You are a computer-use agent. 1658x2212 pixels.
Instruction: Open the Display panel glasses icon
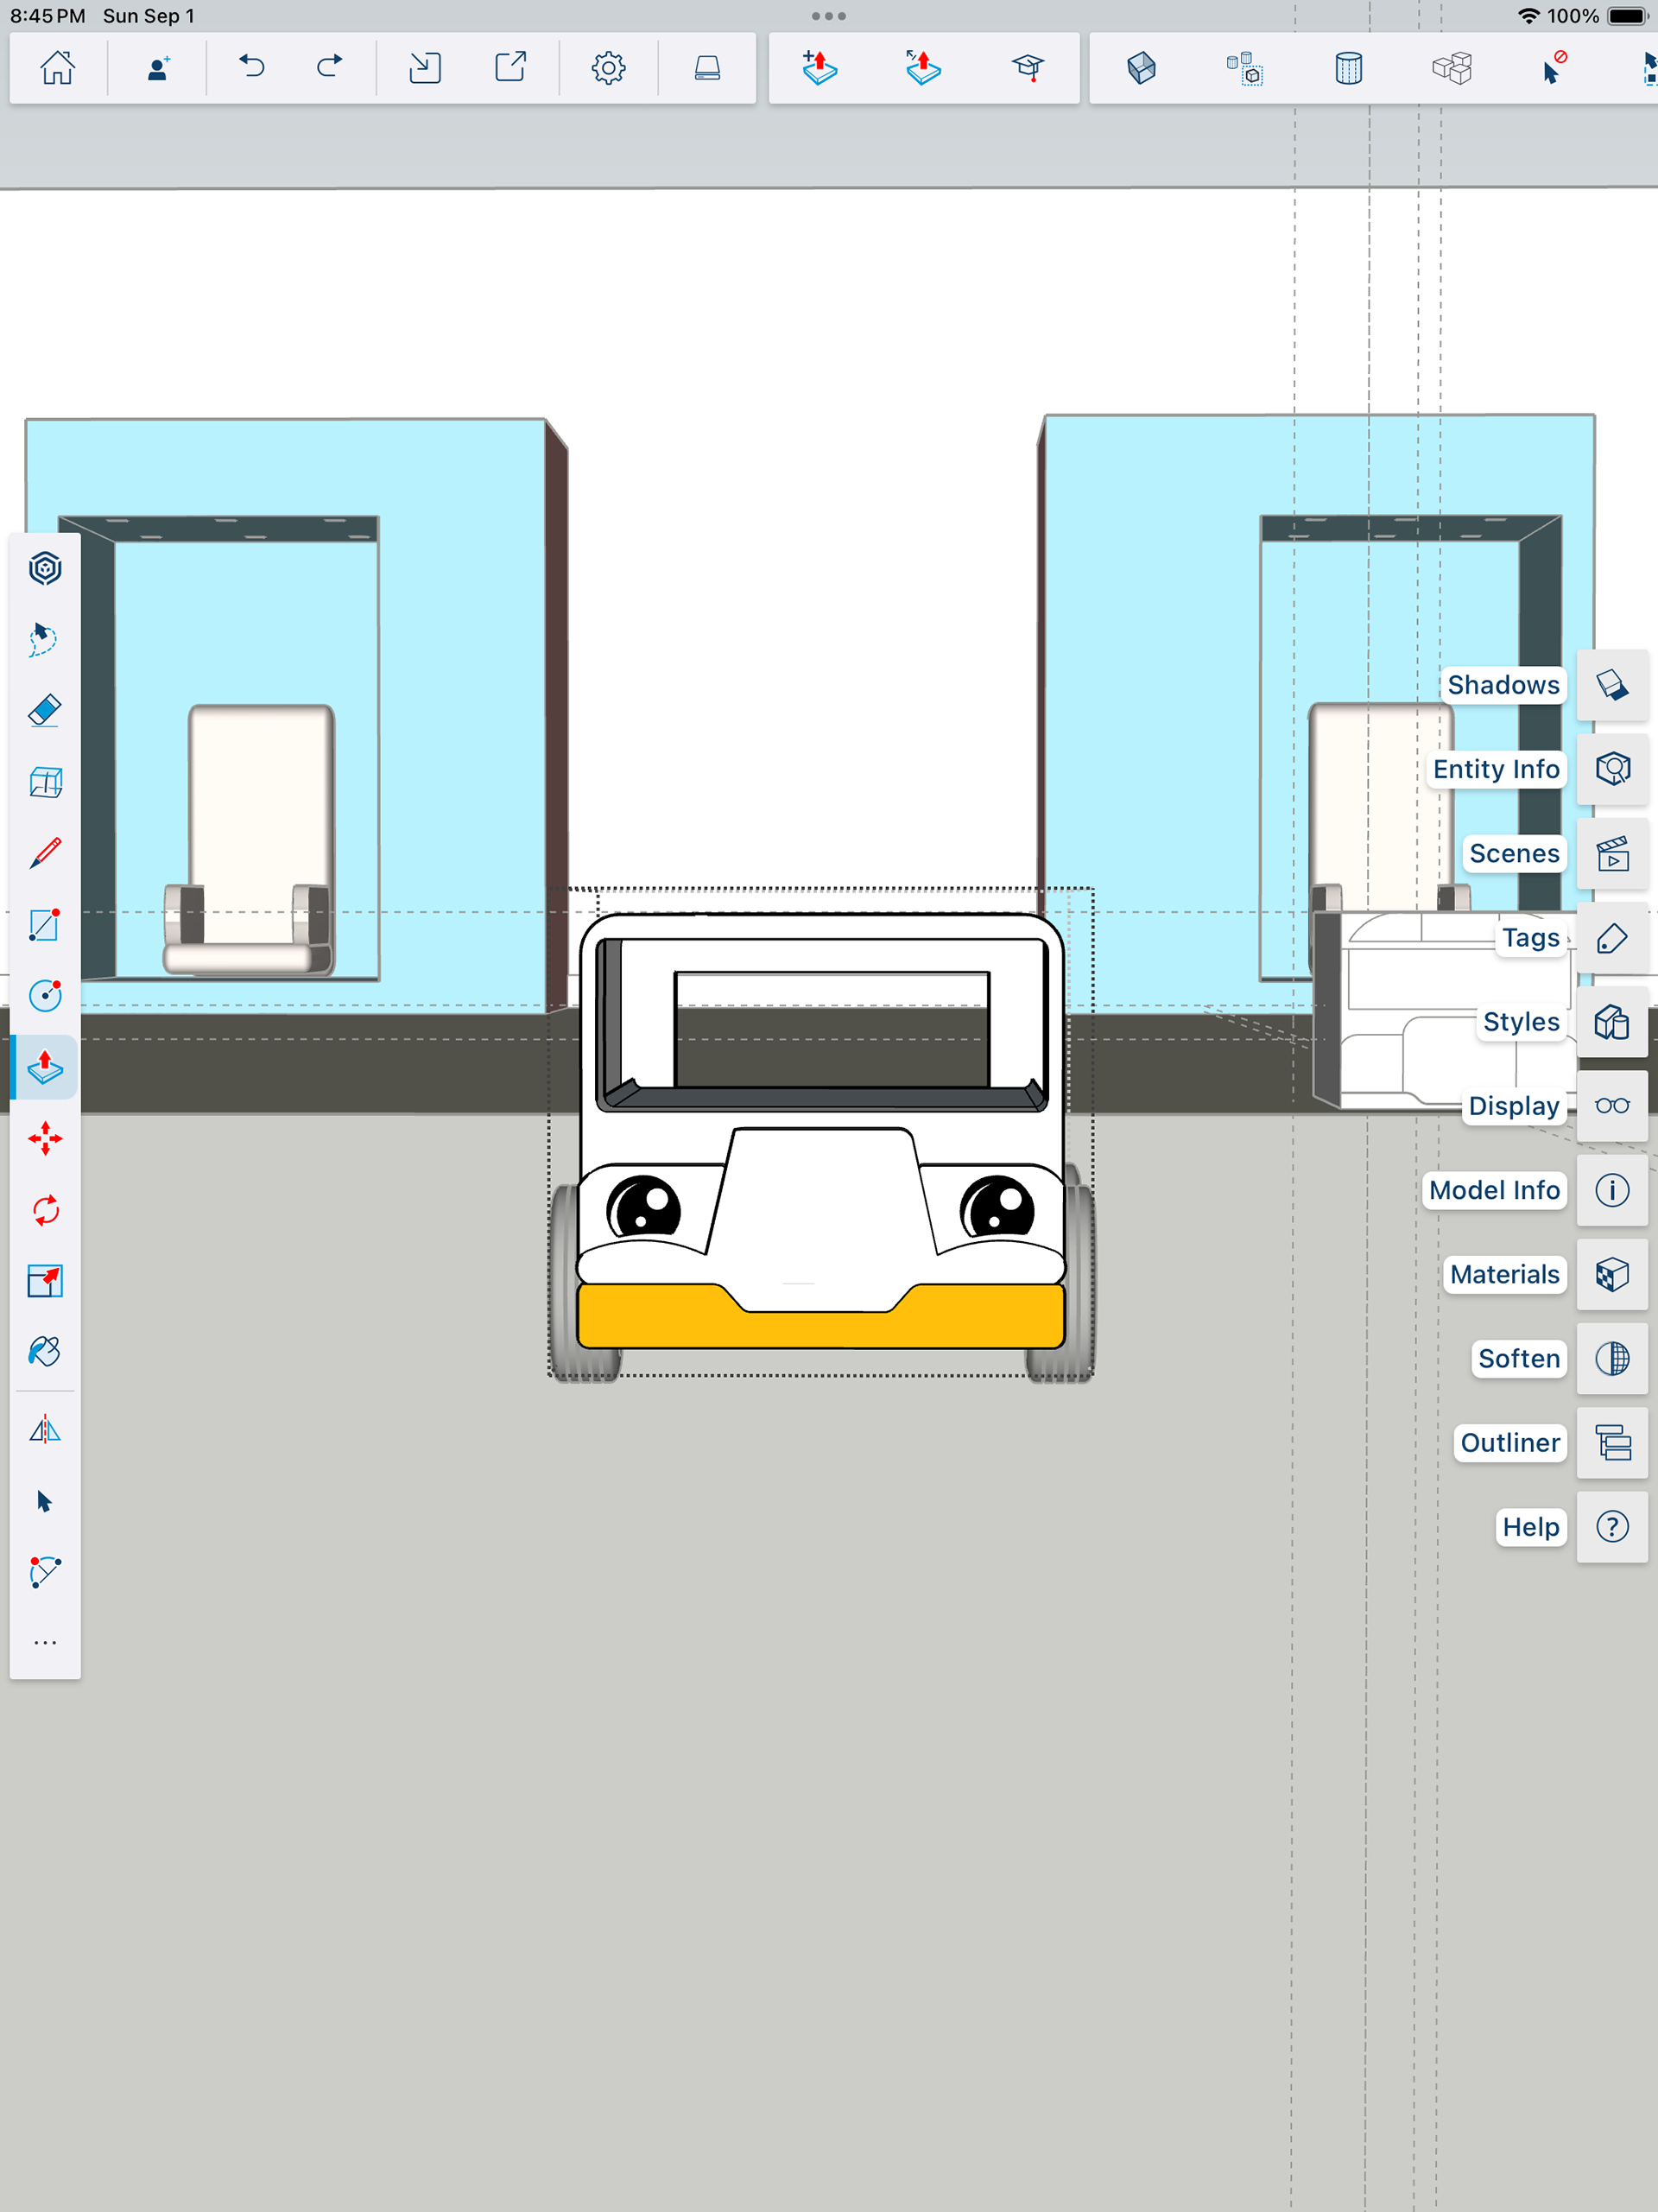pos(1612,1106)
